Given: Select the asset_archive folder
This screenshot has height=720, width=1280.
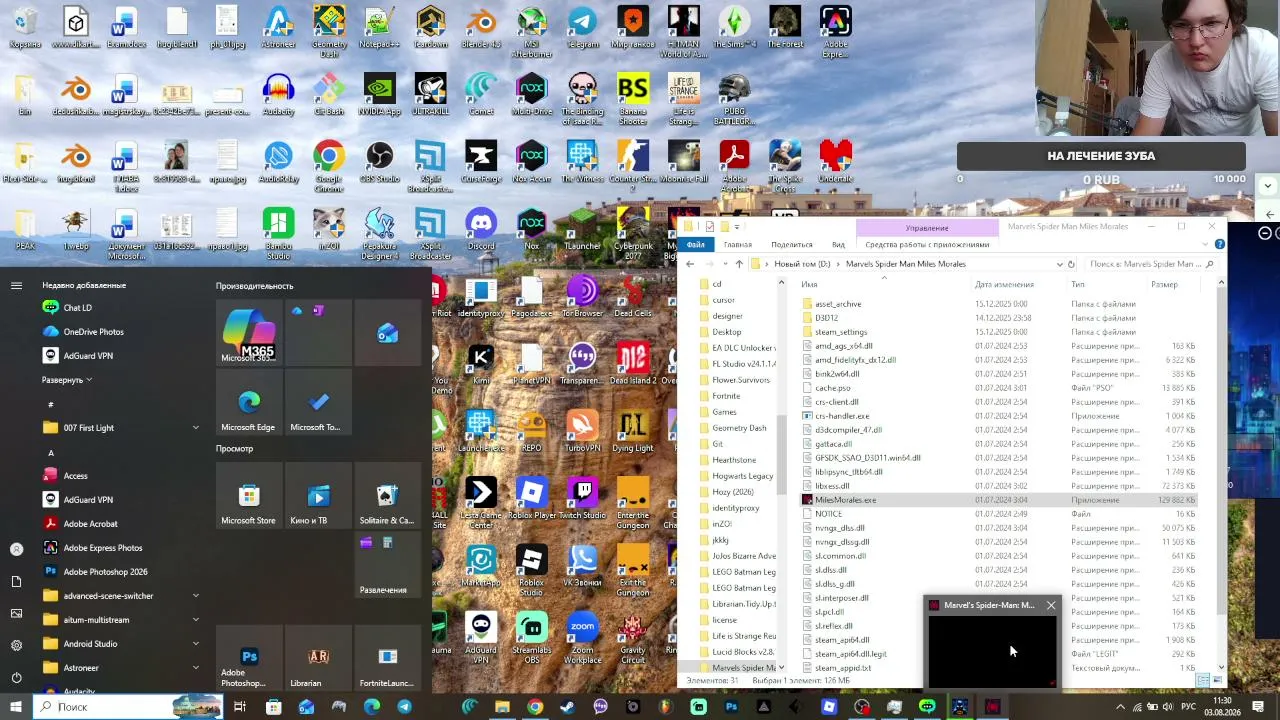Looking at the screenshot, I should (x=838, y=304).
